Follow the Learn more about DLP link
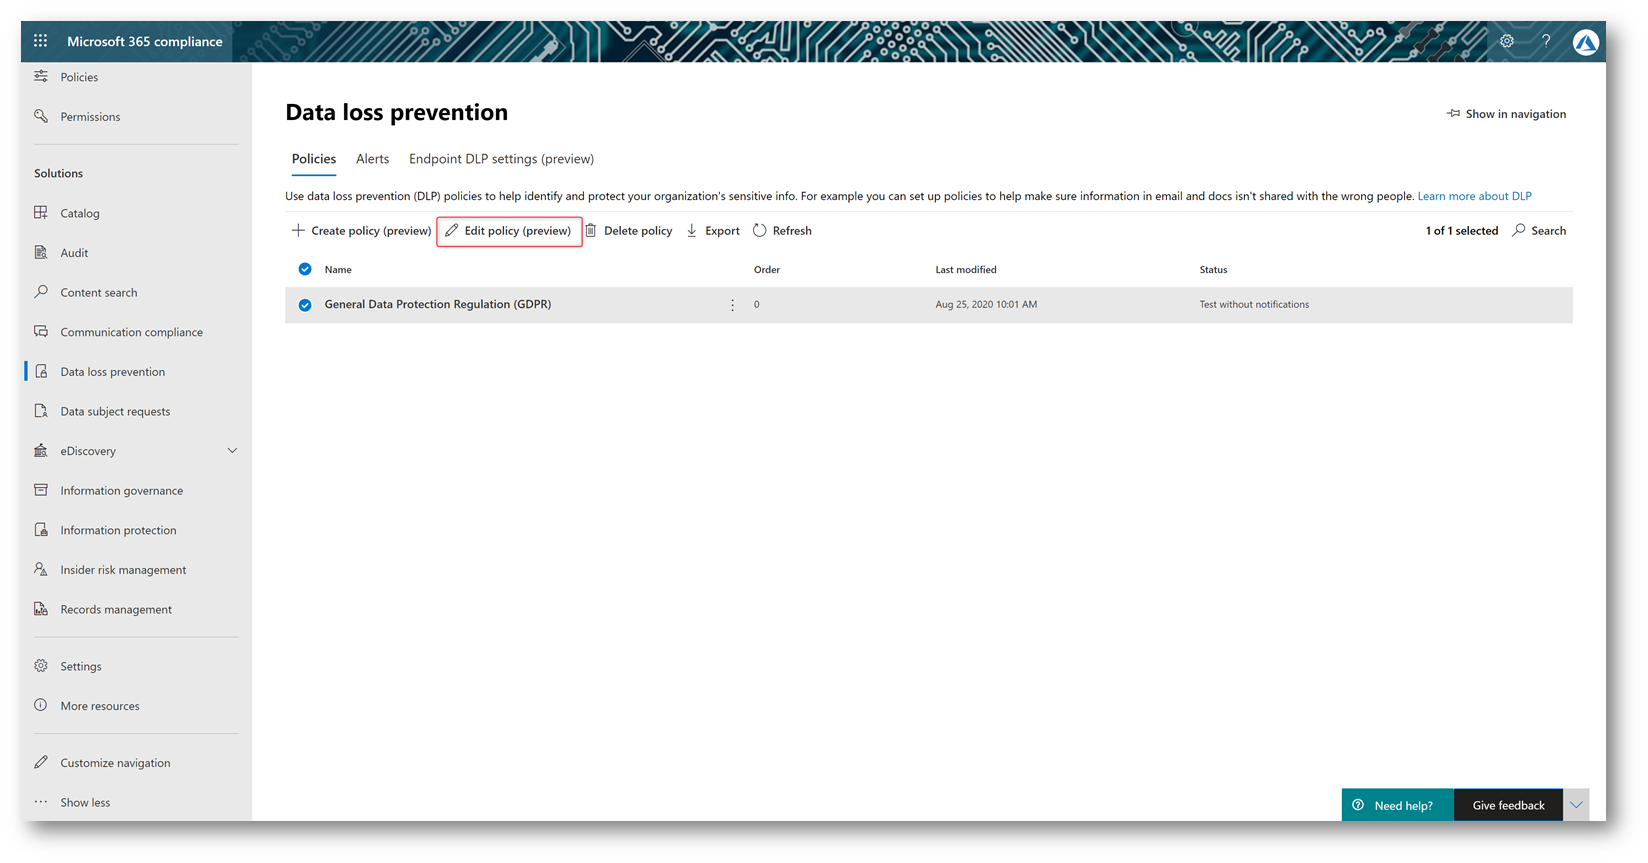Screen dimensions: 1648x863 [x=1474, y=196]
